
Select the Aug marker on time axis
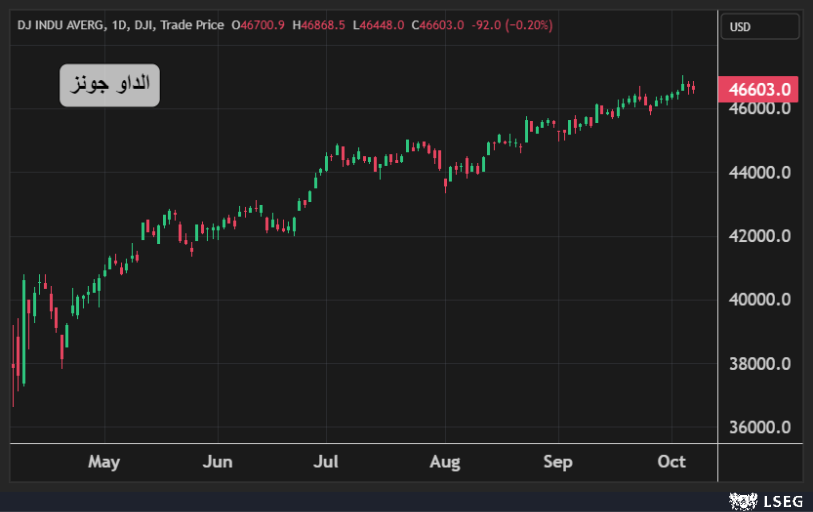point(445,461)
